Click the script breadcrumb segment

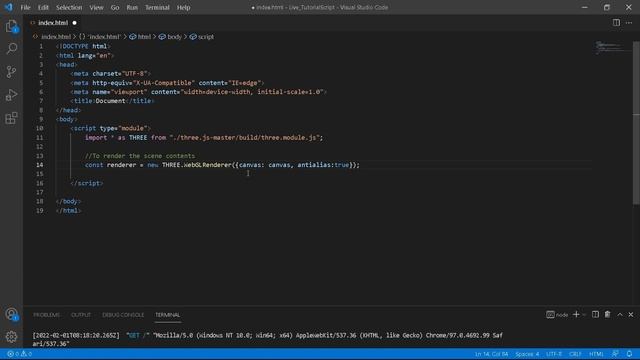[x=202, y=37]
